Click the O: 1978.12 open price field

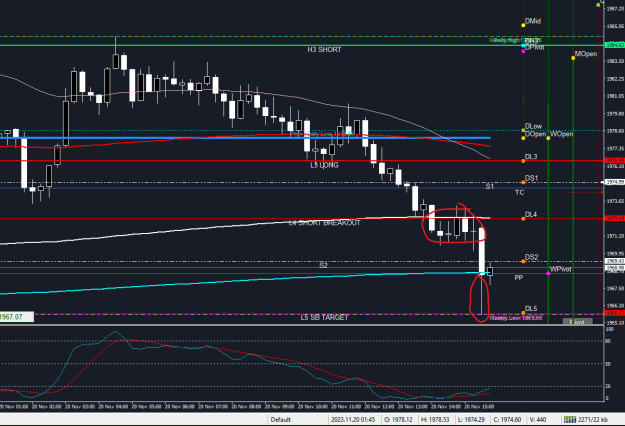point(398,420)
